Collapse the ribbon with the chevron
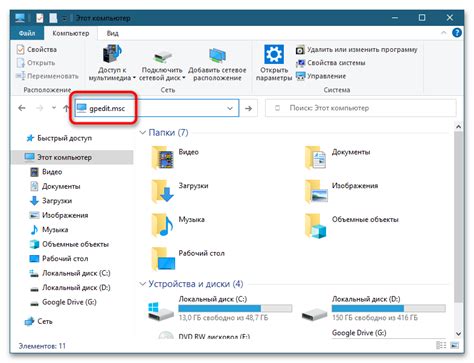 tap(444, 33)
